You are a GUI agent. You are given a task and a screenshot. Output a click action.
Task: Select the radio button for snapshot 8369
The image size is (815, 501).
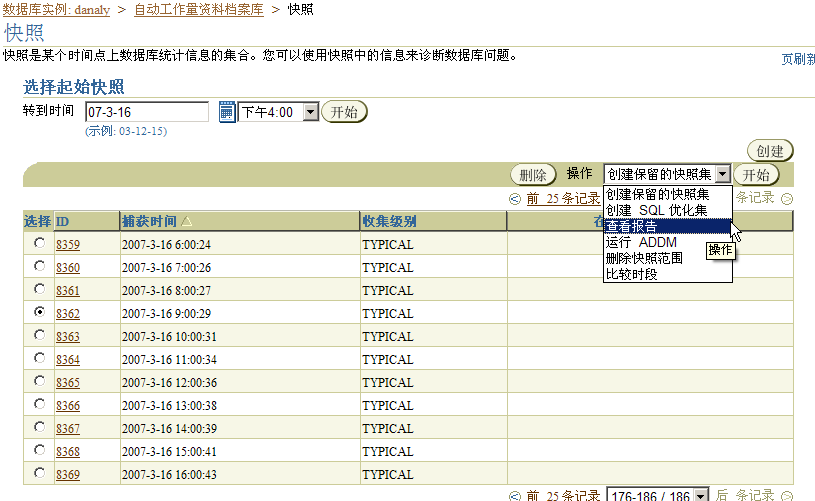[x=39, y=473]
